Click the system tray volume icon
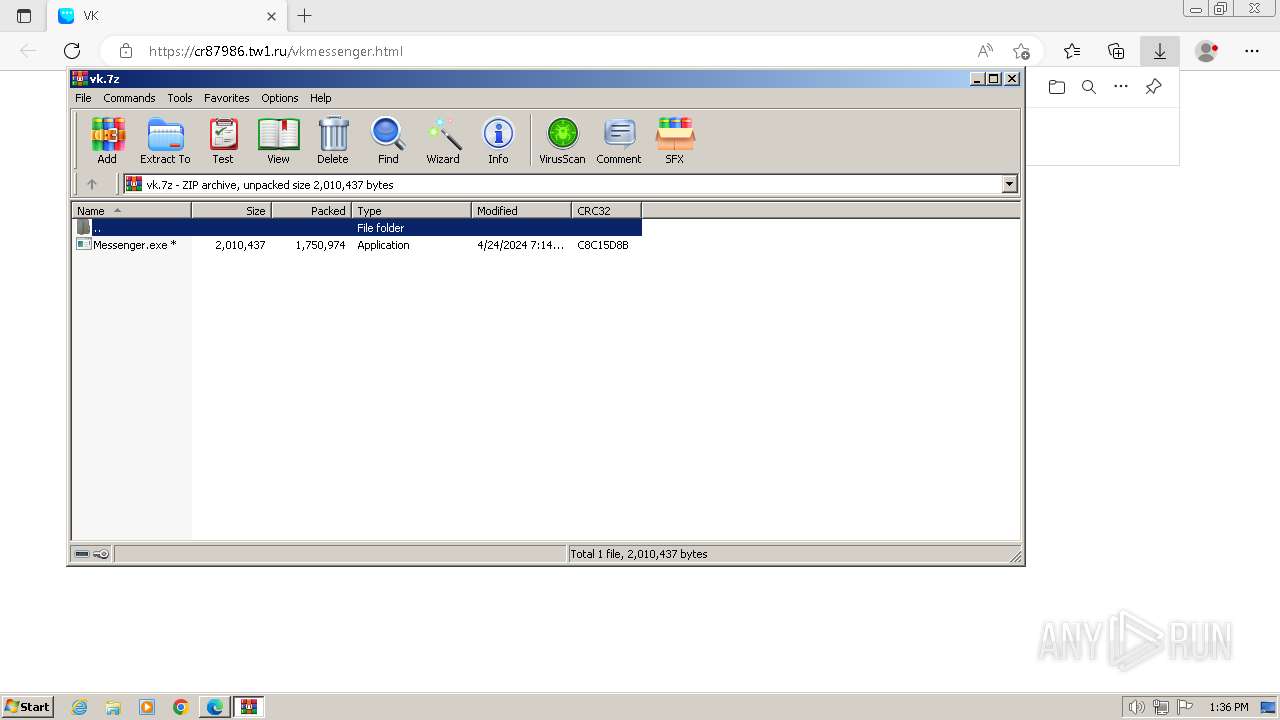1280x720 pixels. point(1137,707)
